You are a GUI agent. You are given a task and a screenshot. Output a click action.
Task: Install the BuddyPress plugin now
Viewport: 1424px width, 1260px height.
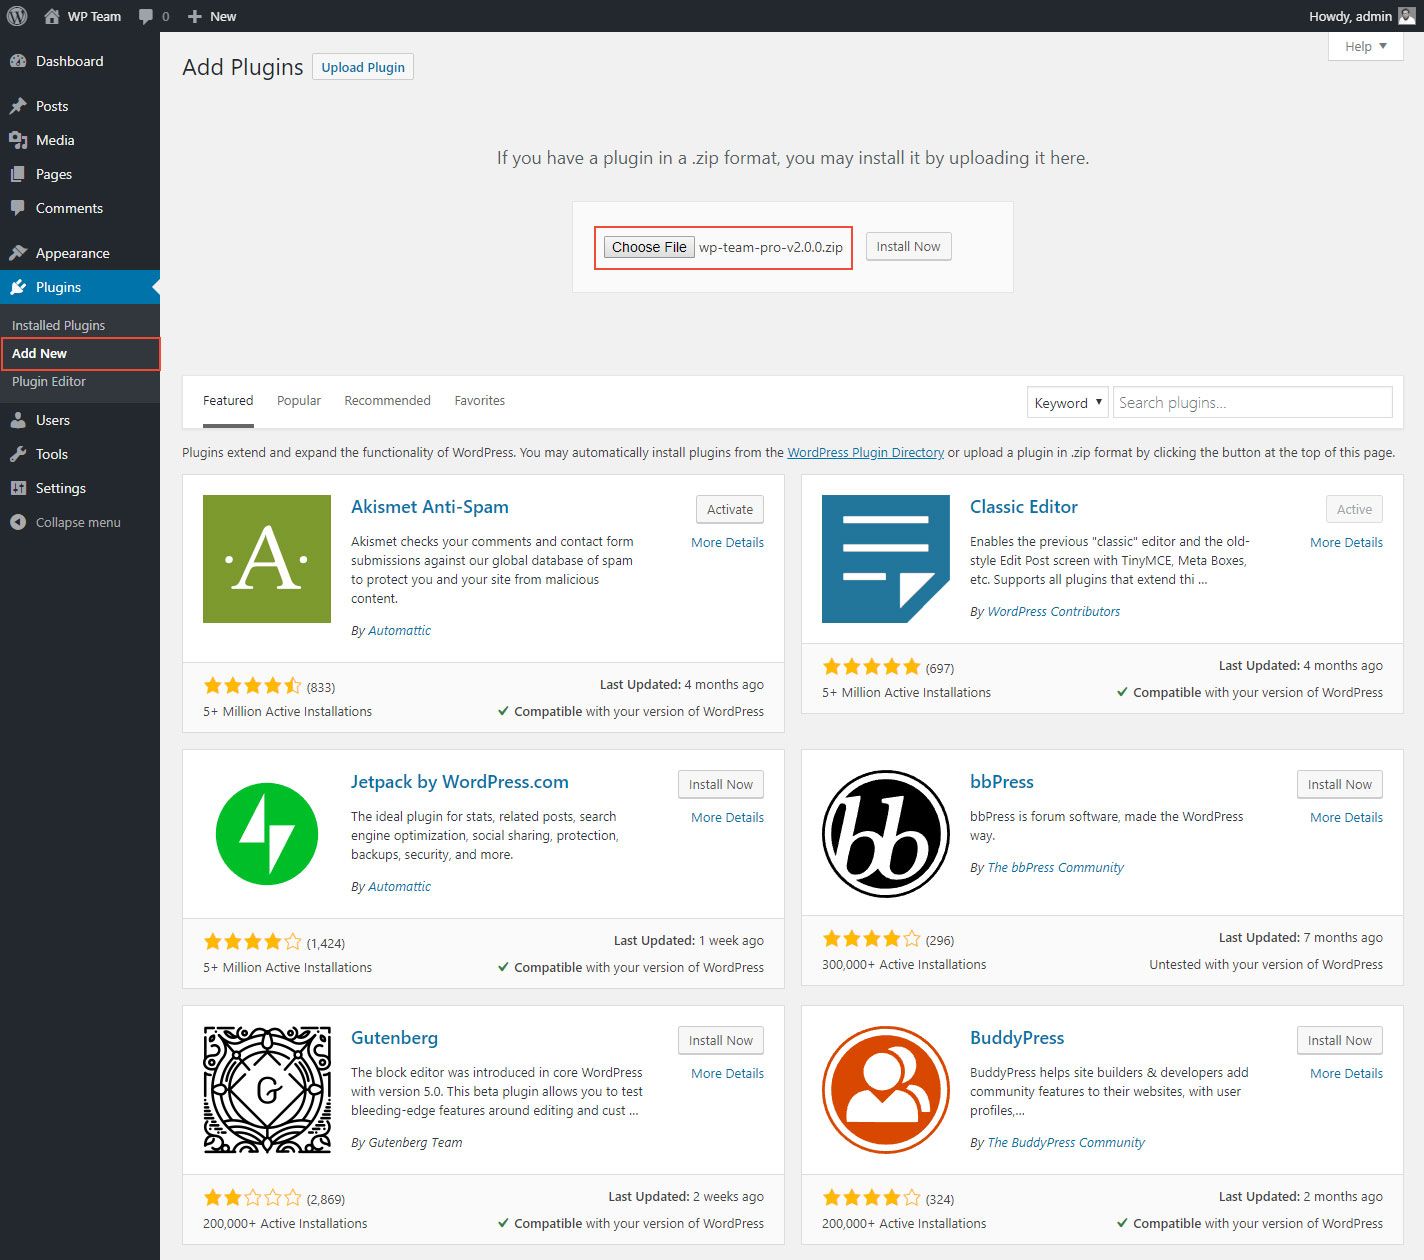pyautogui.click(x=1339, y=1040)
